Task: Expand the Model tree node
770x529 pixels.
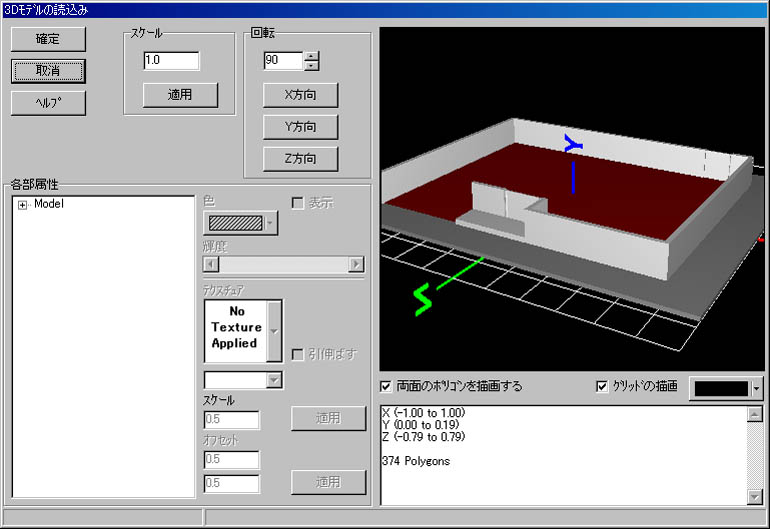Action: point(22,205)
